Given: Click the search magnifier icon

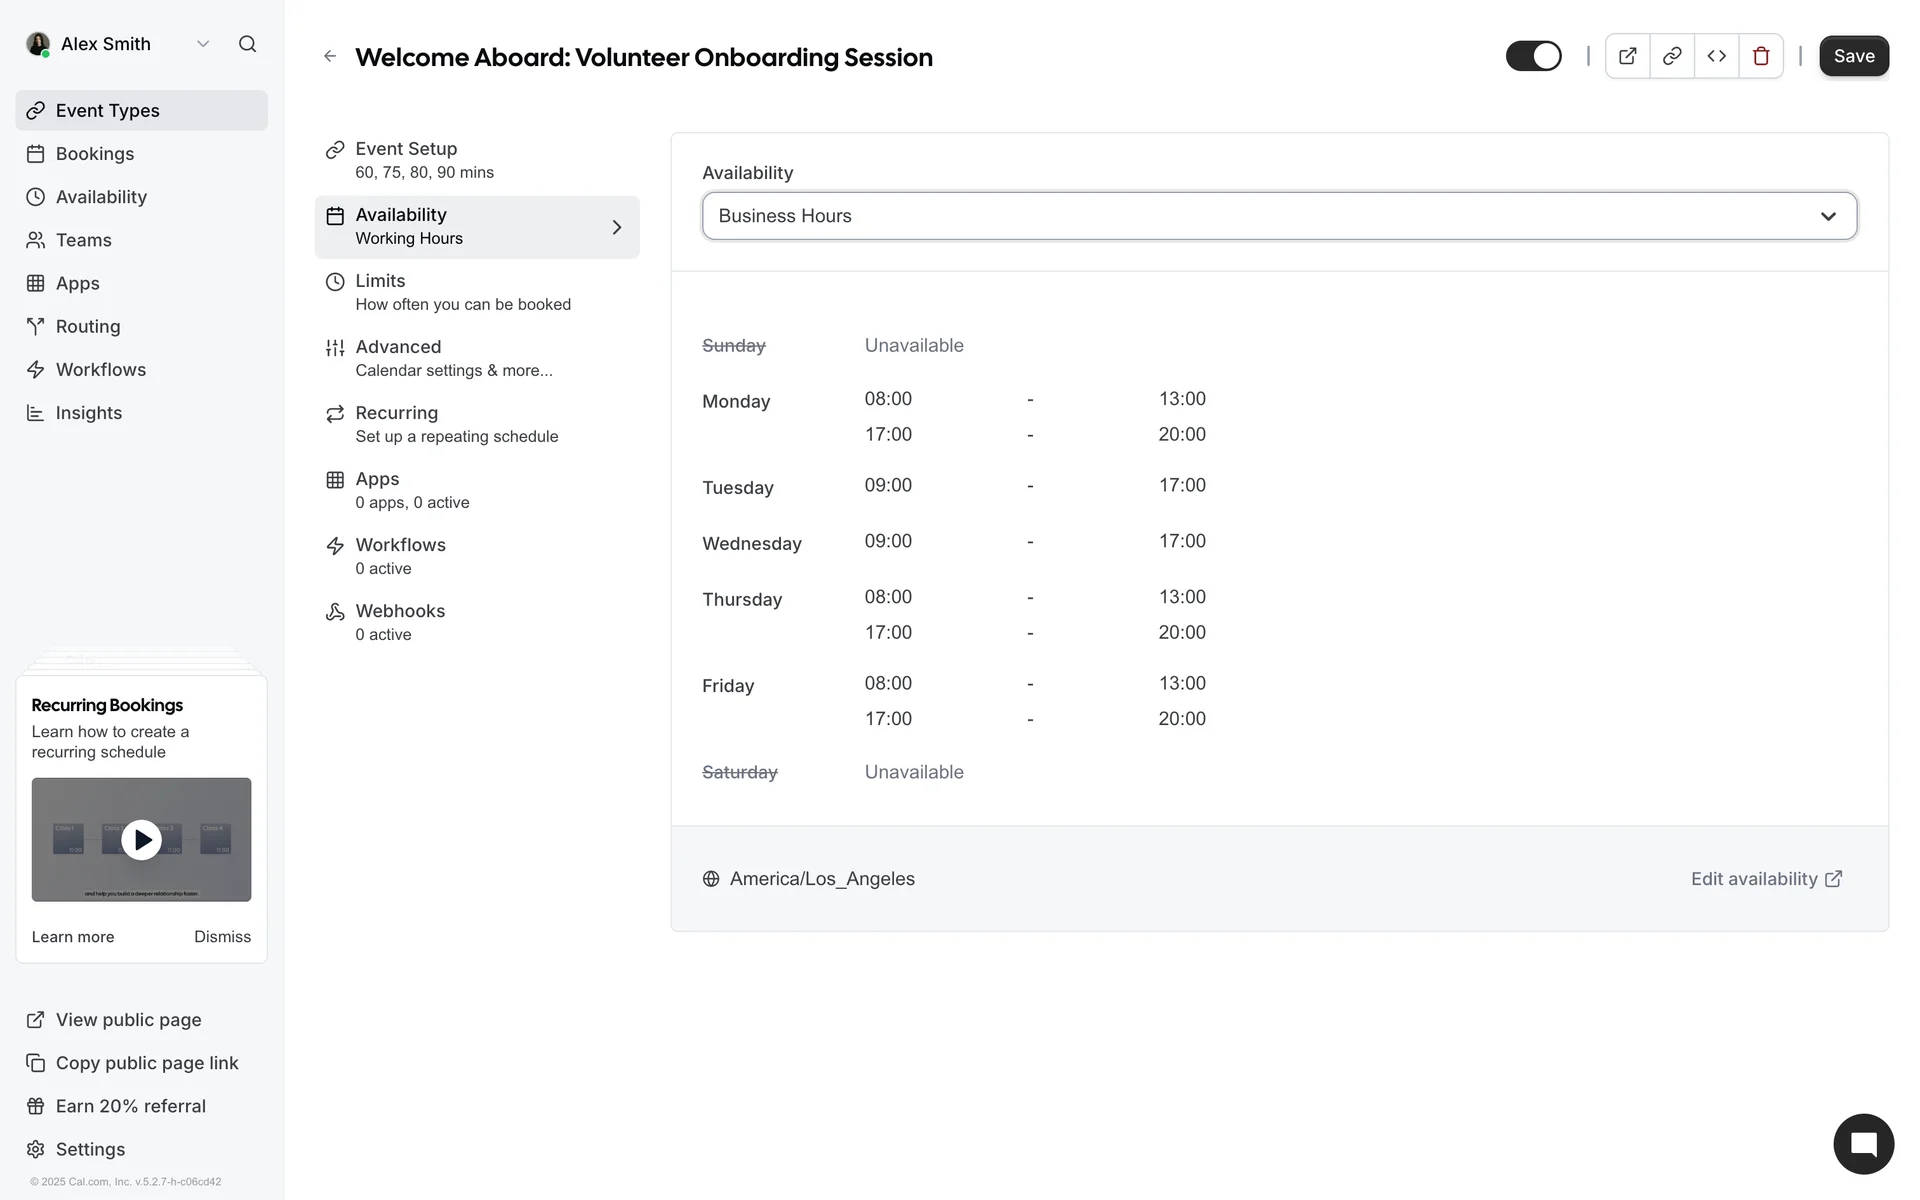Looking at the screenshot, I should click(247, 44).
